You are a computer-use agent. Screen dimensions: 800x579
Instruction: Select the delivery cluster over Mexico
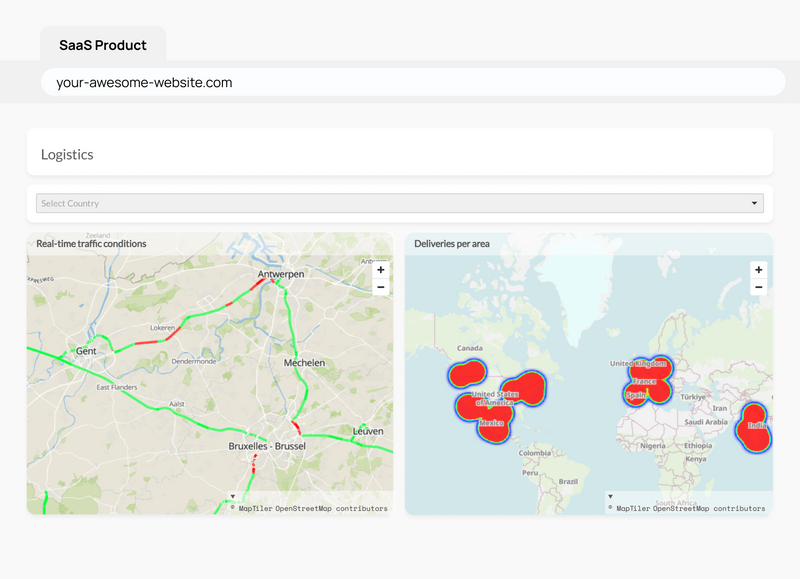[493, 425]
